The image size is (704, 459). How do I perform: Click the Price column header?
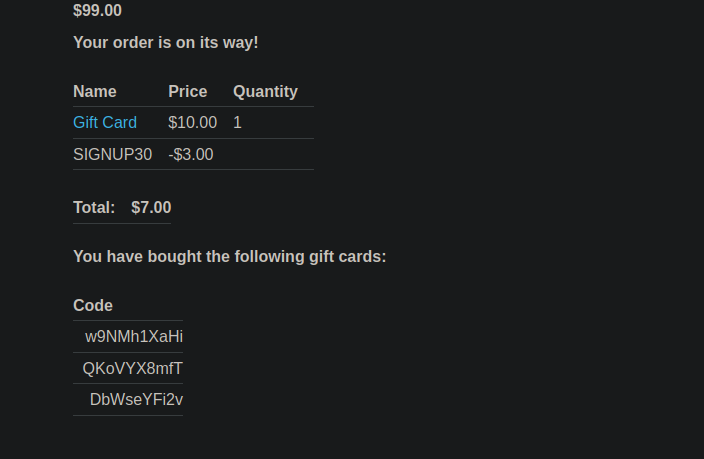(x=188, y=91)
